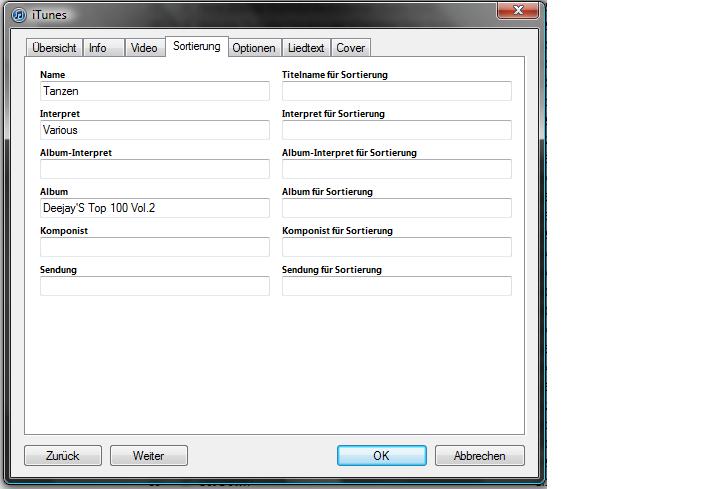Click the Weiter button
Screen dimensions: 720x489
tap(149, 455)
